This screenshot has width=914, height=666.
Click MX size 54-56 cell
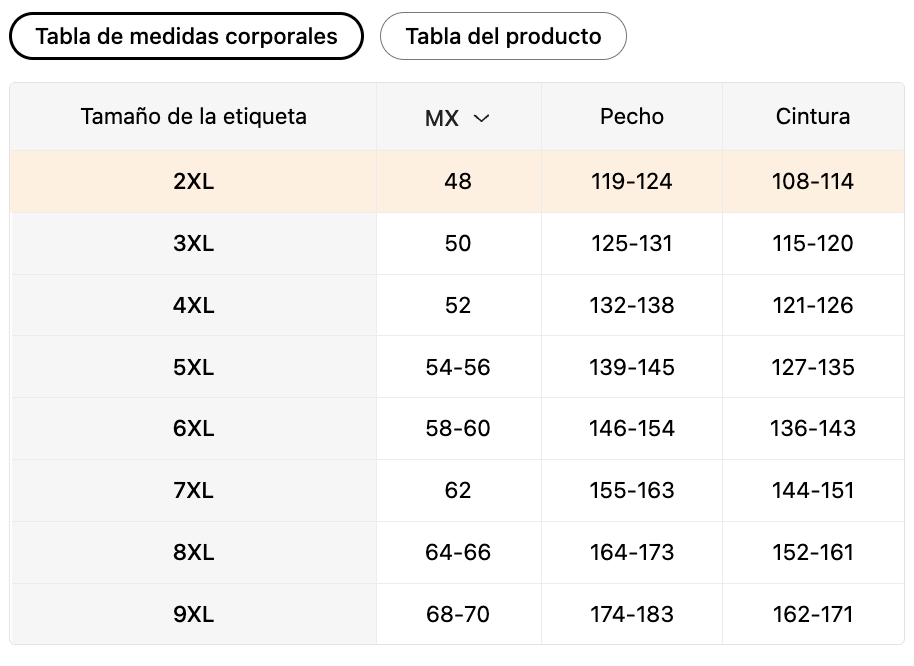(x=458, y=368)
